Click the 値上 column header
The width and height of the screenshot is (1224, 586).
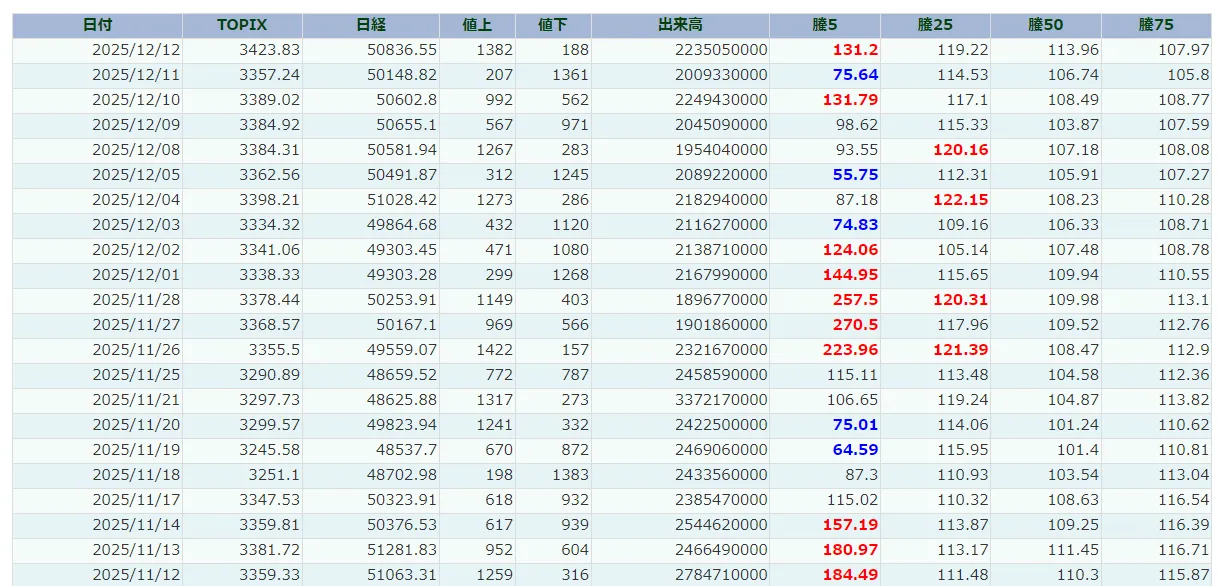click(477, 25)
